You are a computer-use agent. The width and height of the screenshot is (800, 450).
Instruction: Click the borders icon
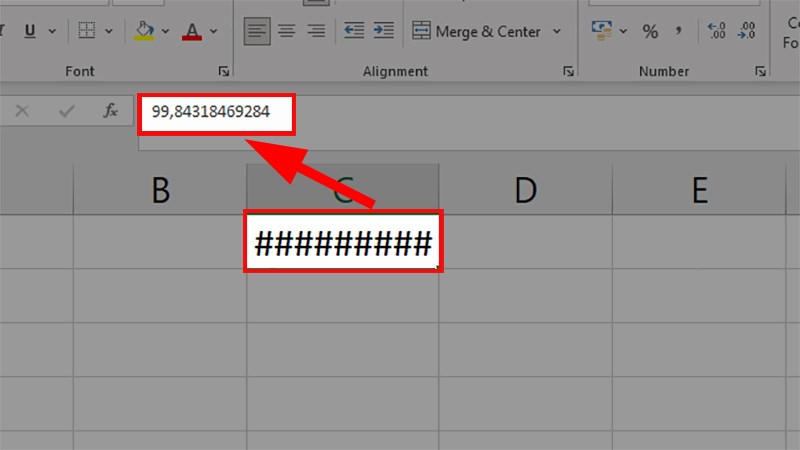pos(88,32)
